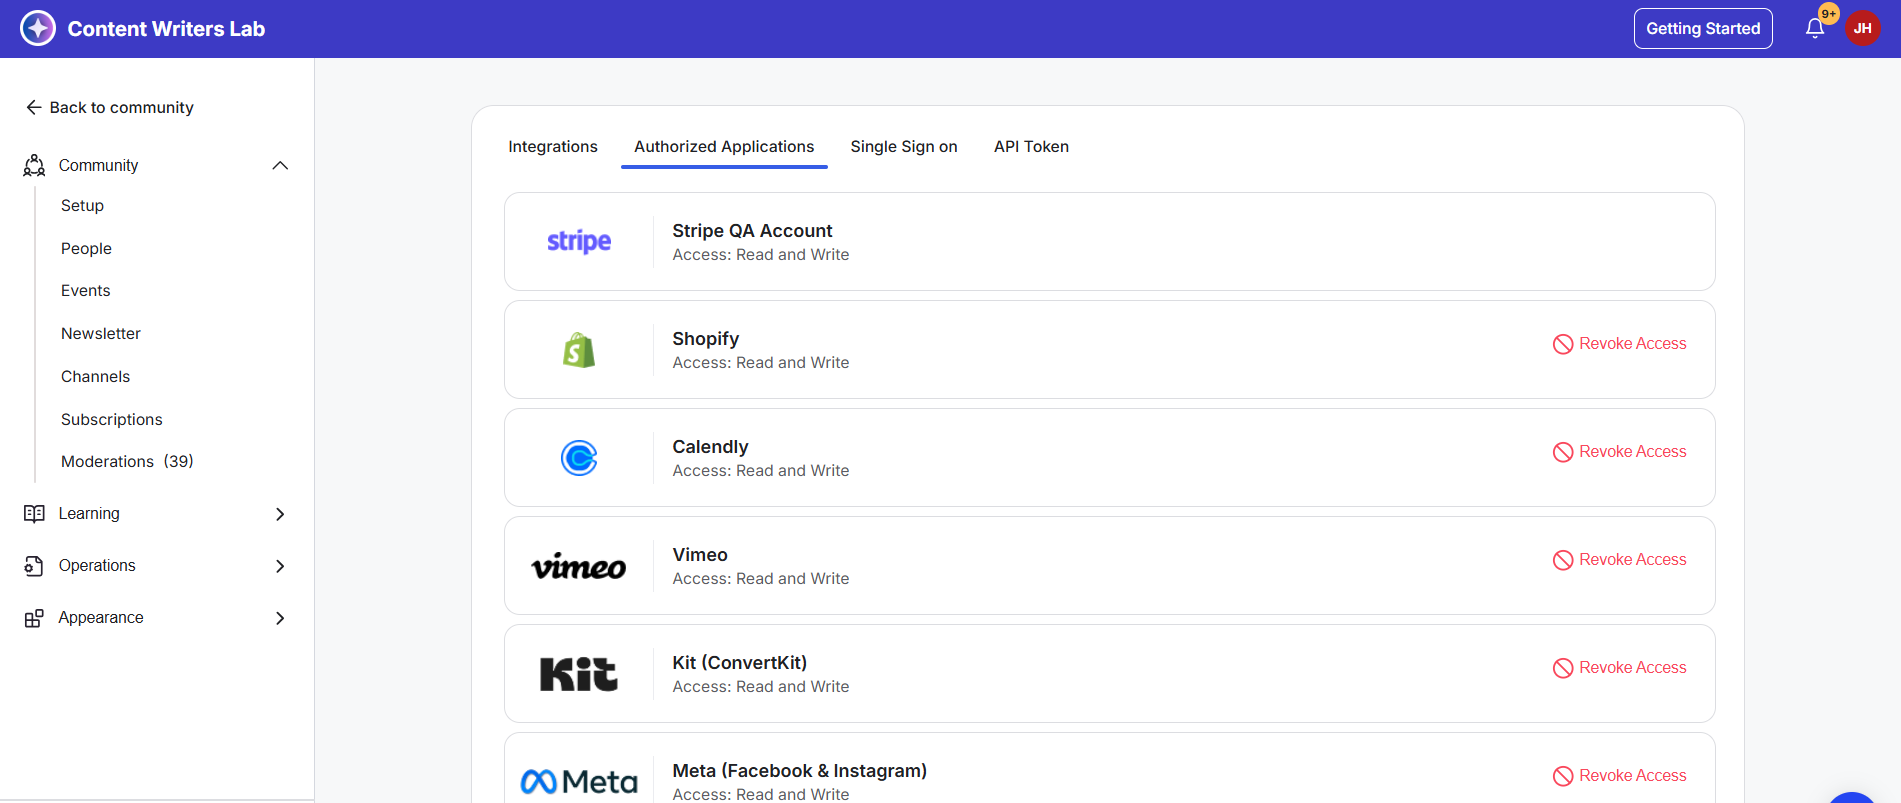Click the Meta (Facebook & Instagram) name
The image size is (1901, 803).
(800, 771)
